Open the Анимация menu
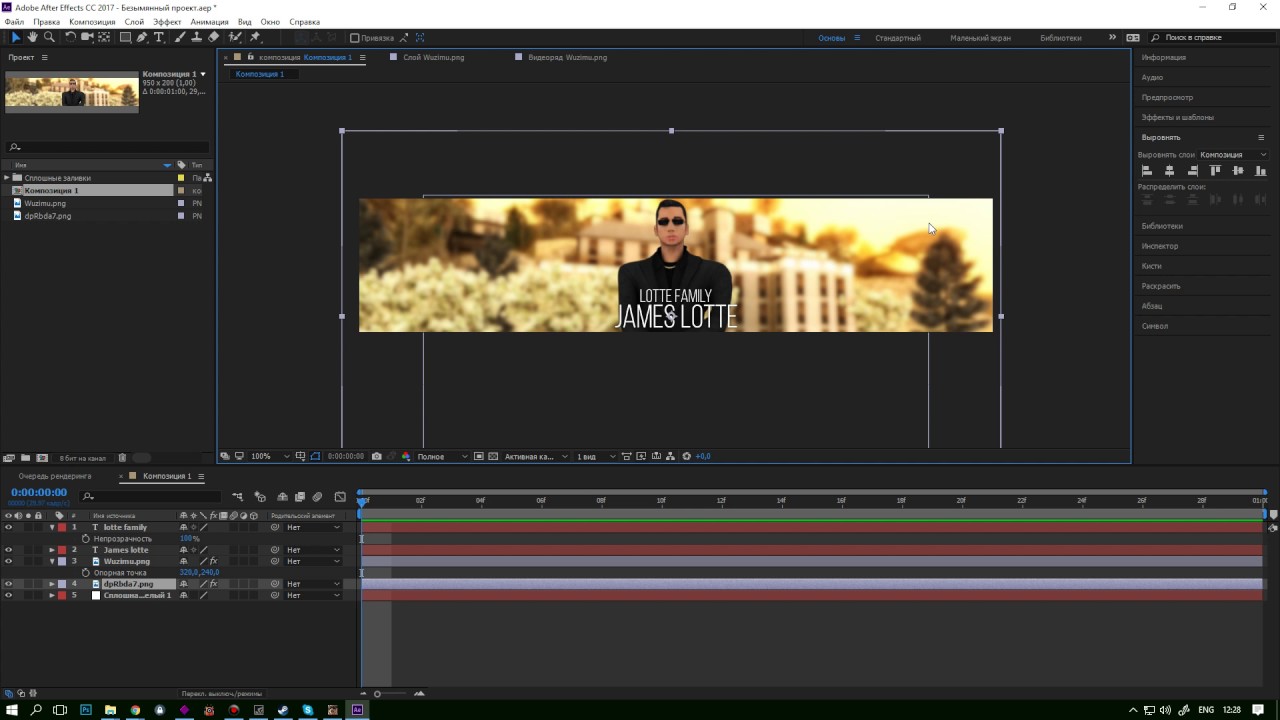Image resolution: width=1280 pixels, height=720 pixels. click(x=209, y=21)
